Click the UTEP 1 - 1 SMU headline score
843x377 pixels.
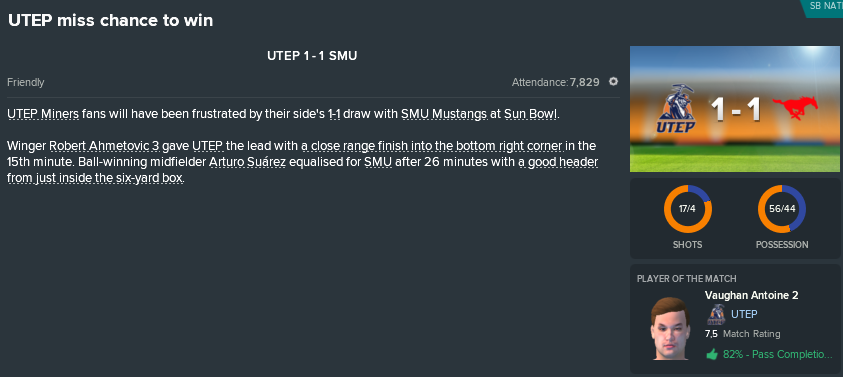312,55
